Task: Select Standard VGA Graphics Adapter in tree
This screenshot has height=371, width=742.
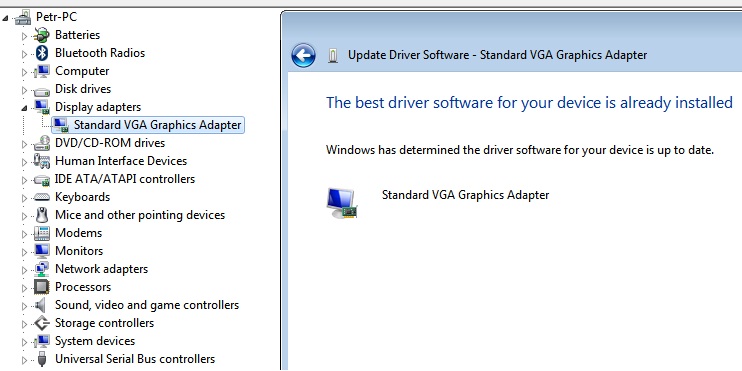Action: (158, 125)
